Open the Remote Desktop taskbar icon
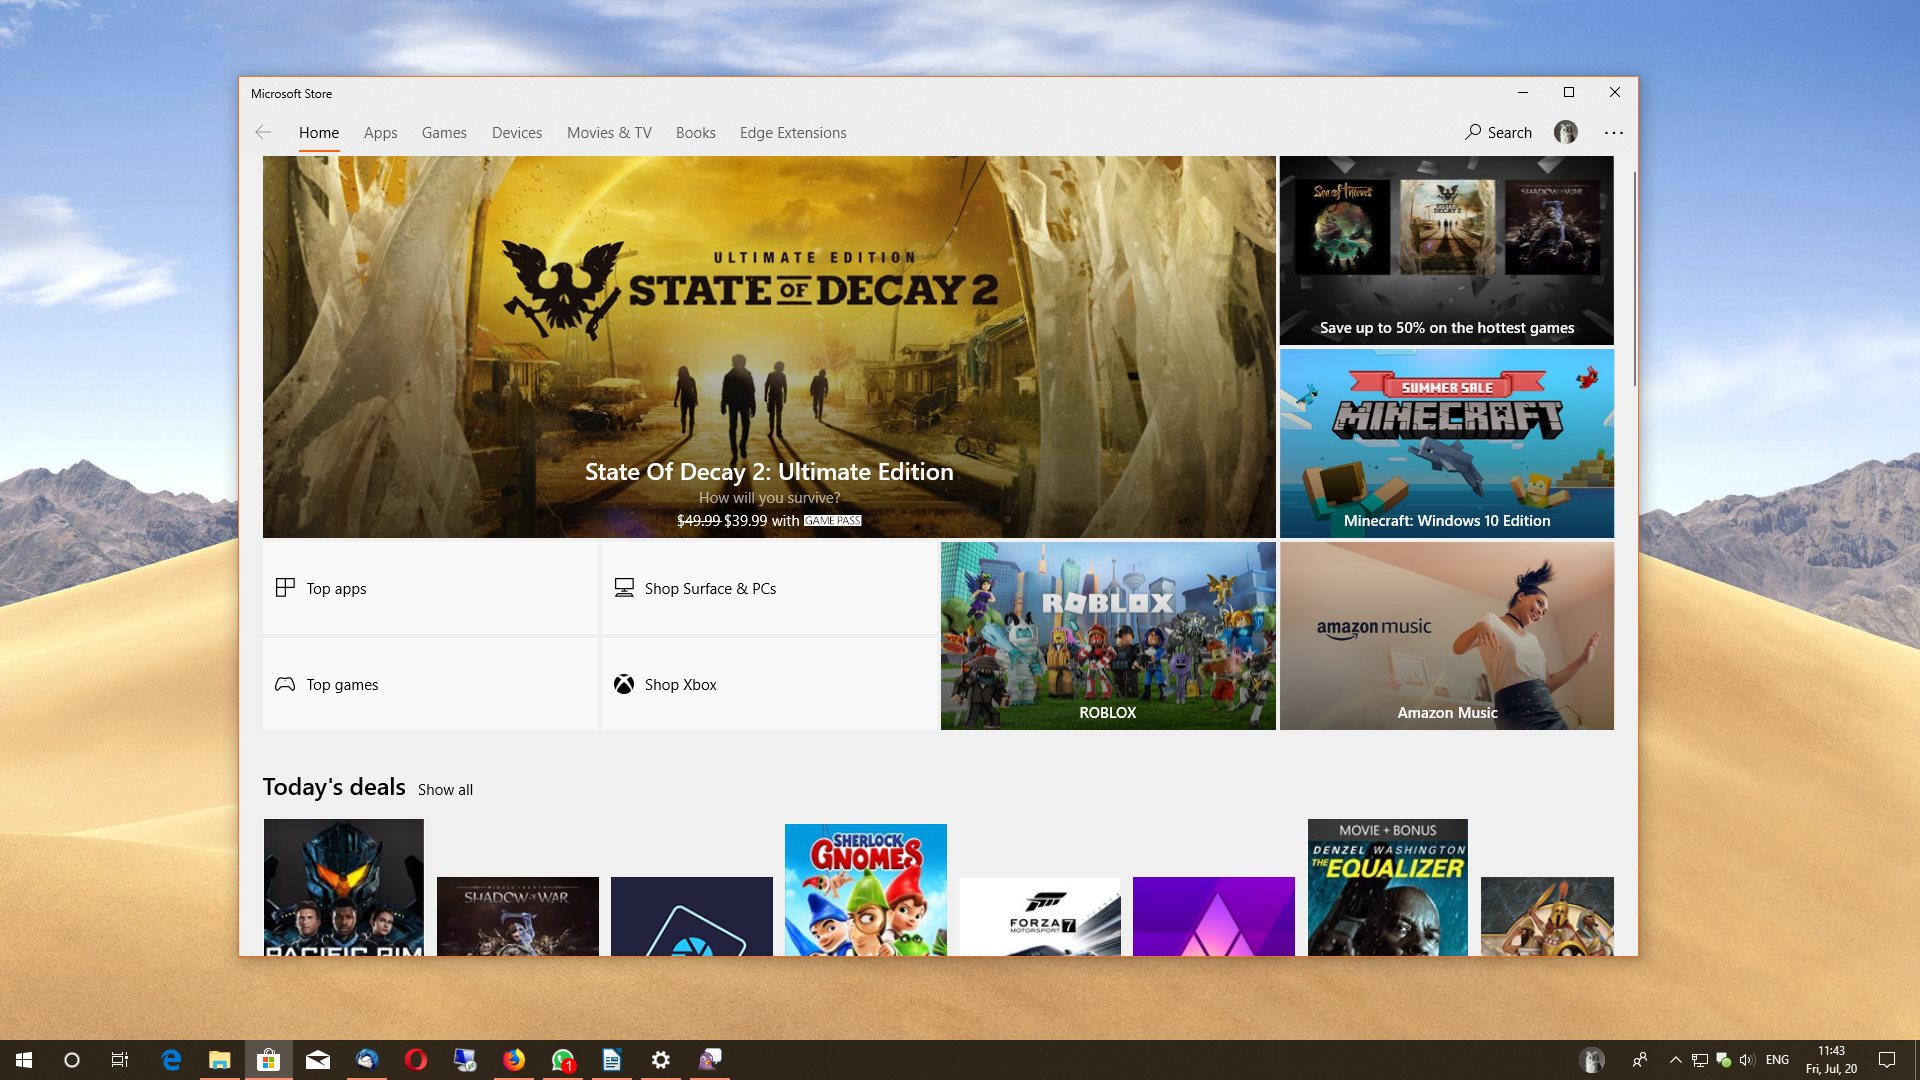Viewport: 1920px width, 1080px height. click(465, 1060)
